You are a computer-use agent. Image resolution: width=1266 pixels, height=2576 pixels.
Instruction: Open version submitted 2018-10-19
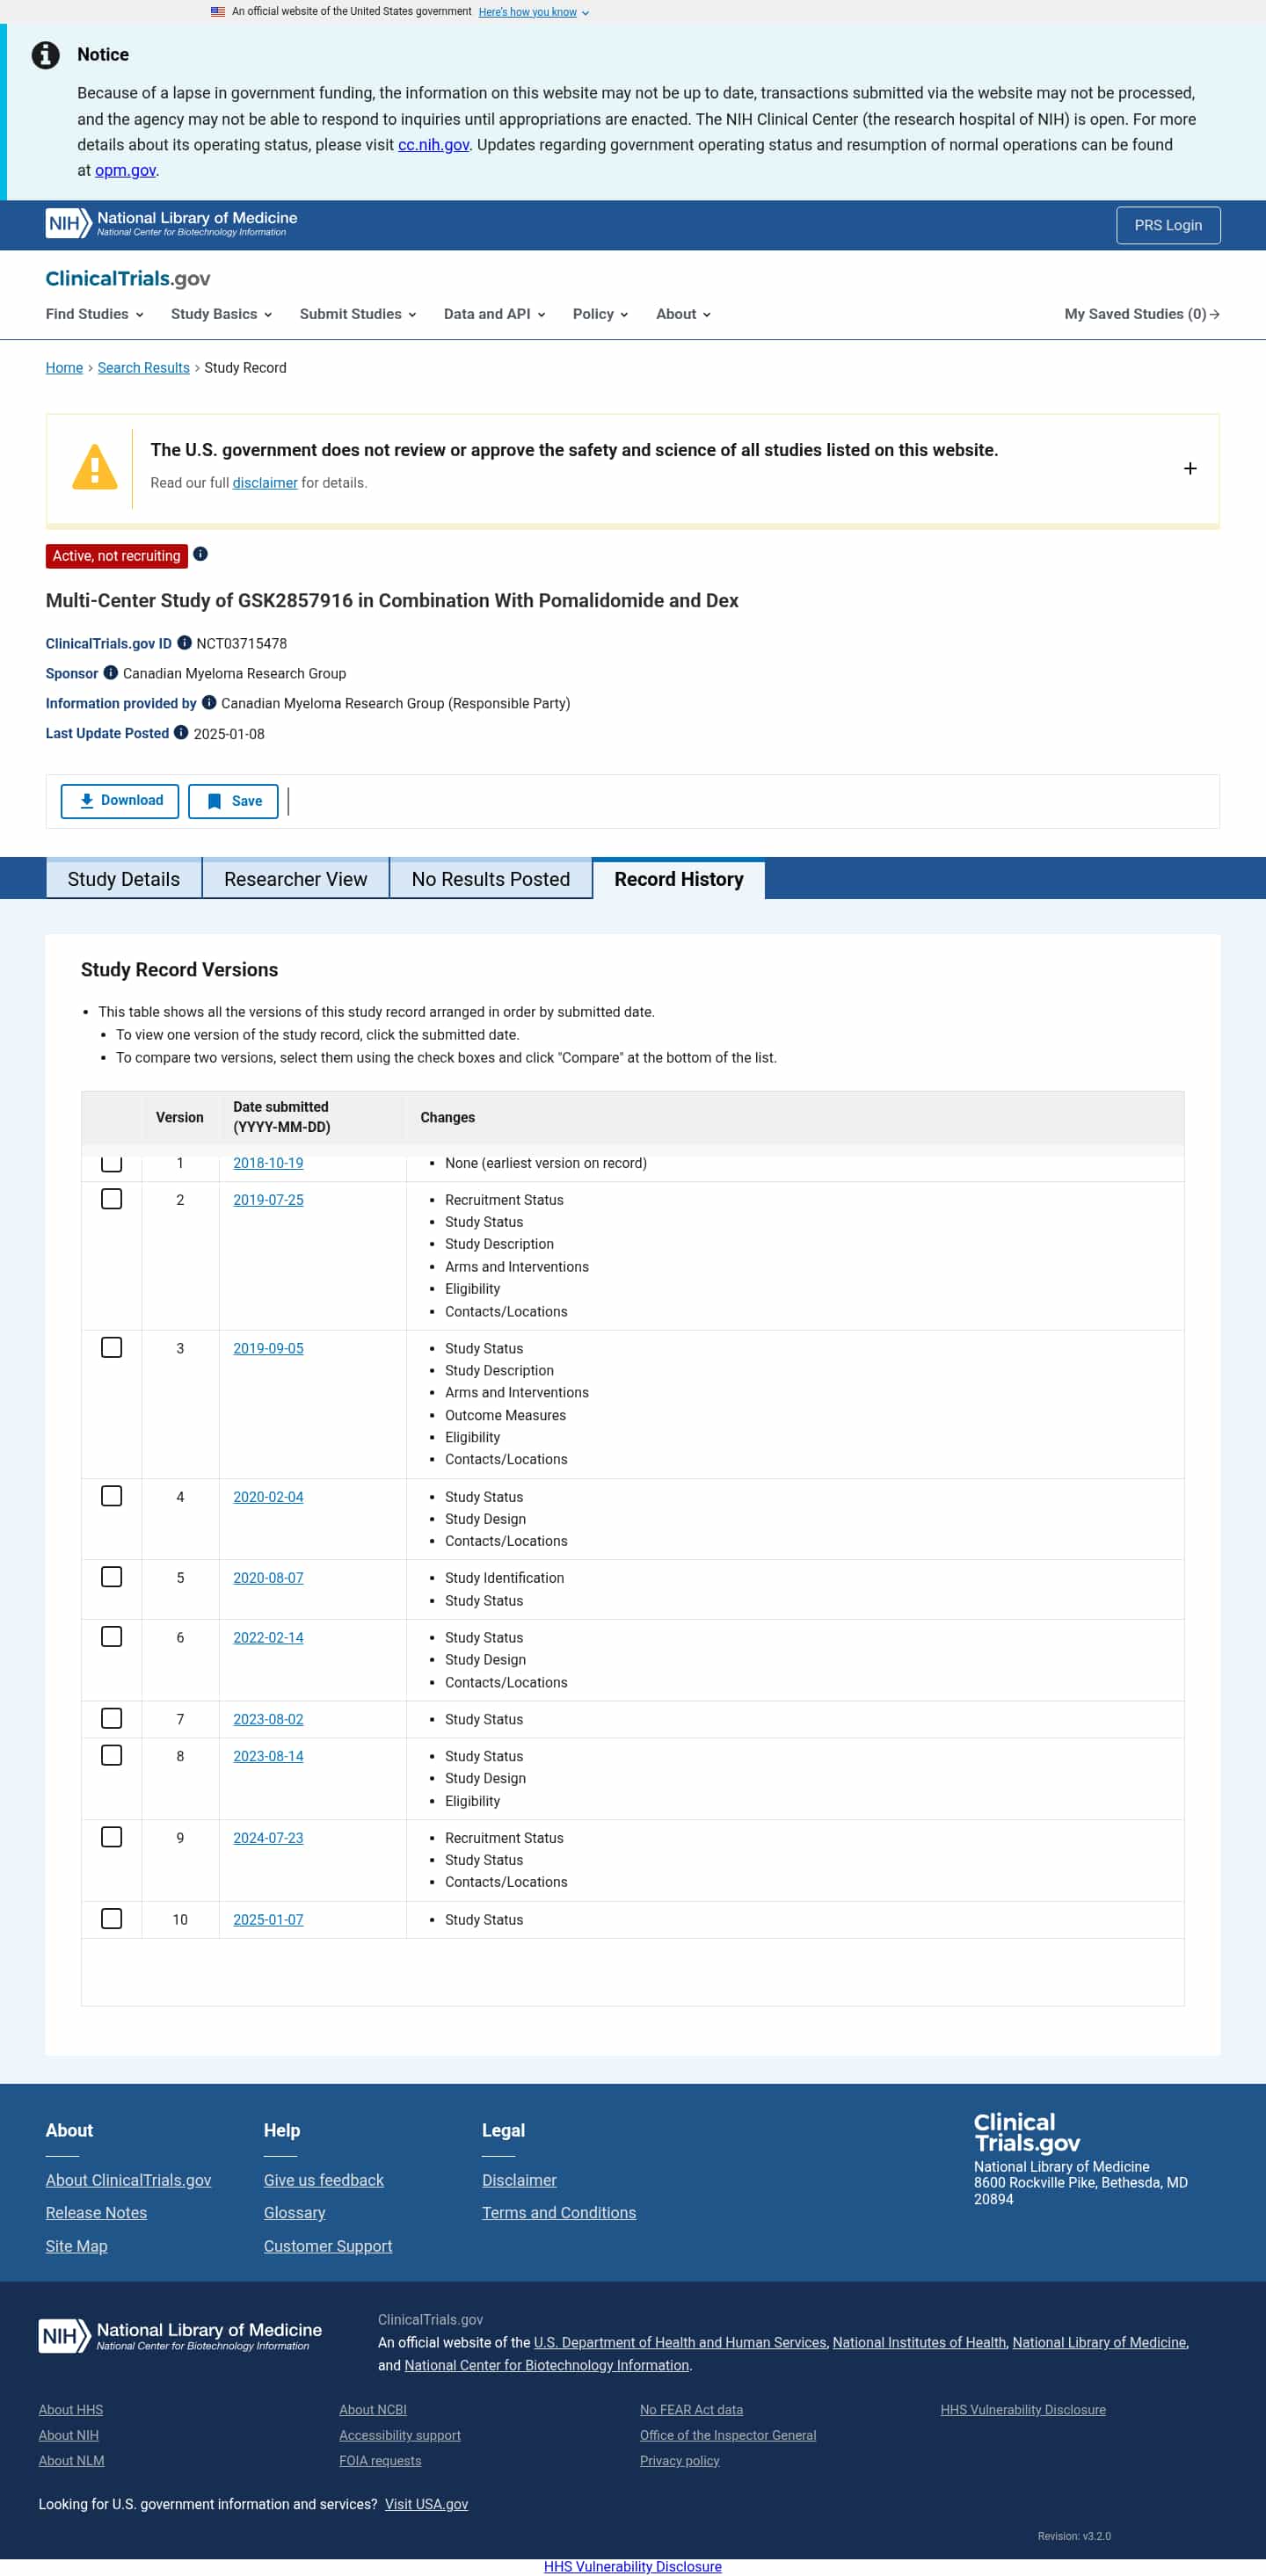point(268,1163)
